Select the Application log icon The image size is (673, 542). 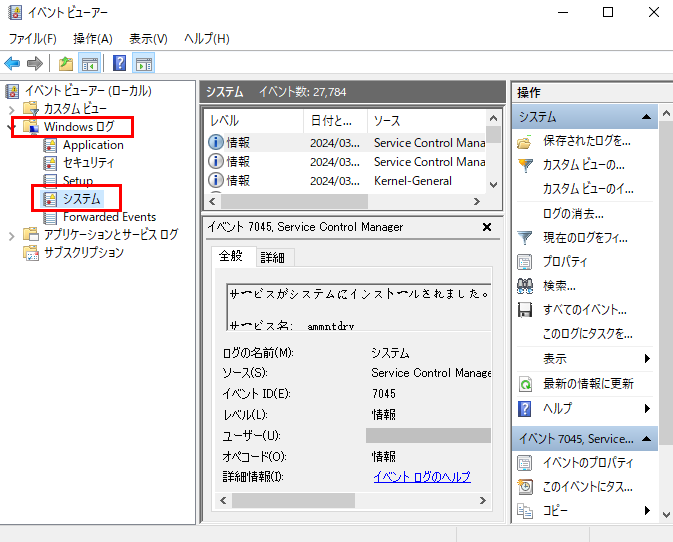50,145
